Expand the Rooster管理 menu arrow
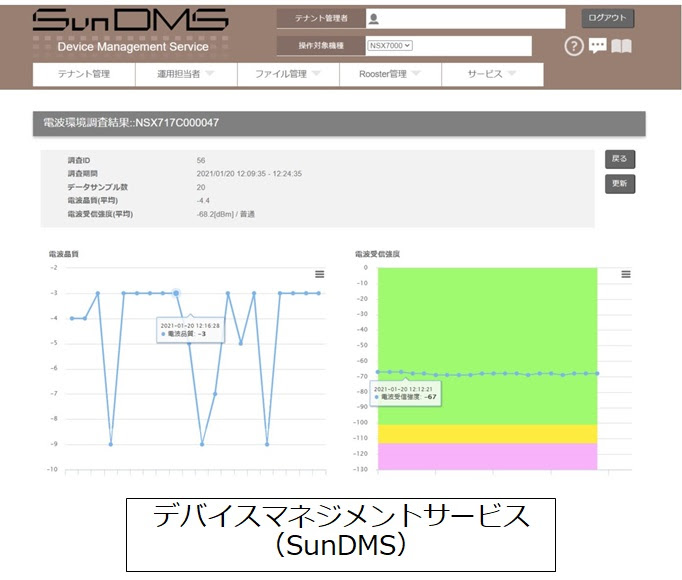 416,73
